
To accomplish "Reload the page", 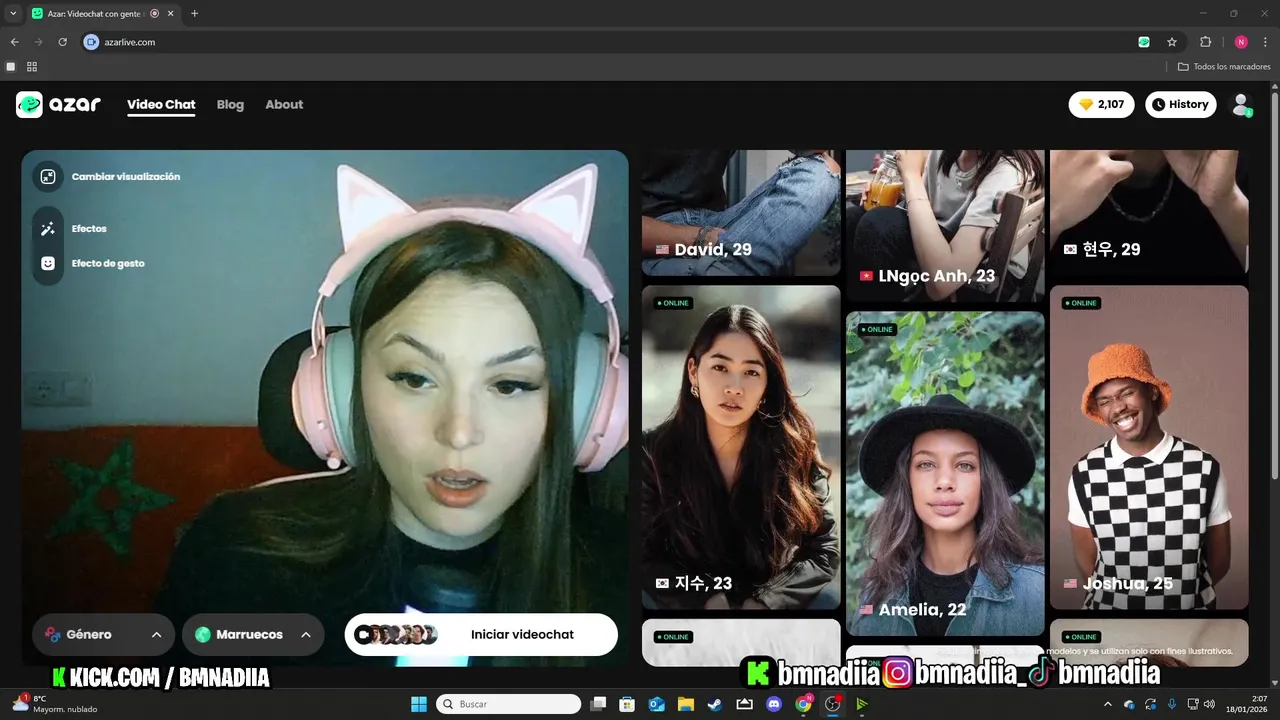I will coord(63,42).
